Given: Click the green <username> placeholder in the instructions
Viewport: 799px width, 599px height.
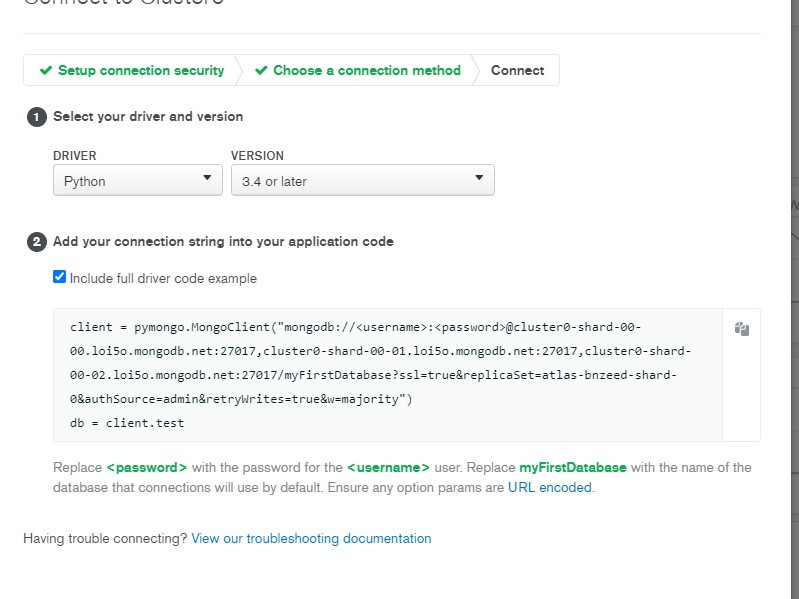Looking at the screenshot, I should tap(388, 467).
